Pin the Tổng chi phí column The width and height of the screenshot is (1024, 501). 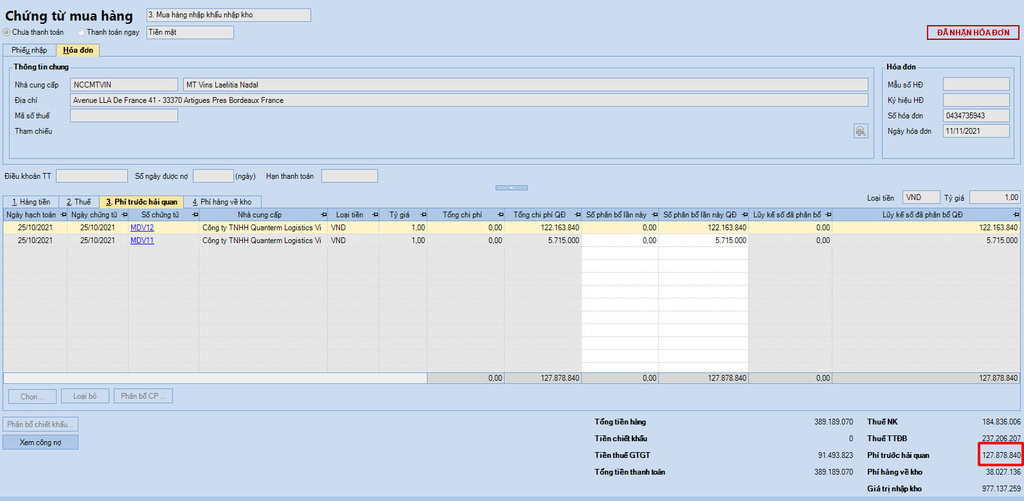(500, 215)
